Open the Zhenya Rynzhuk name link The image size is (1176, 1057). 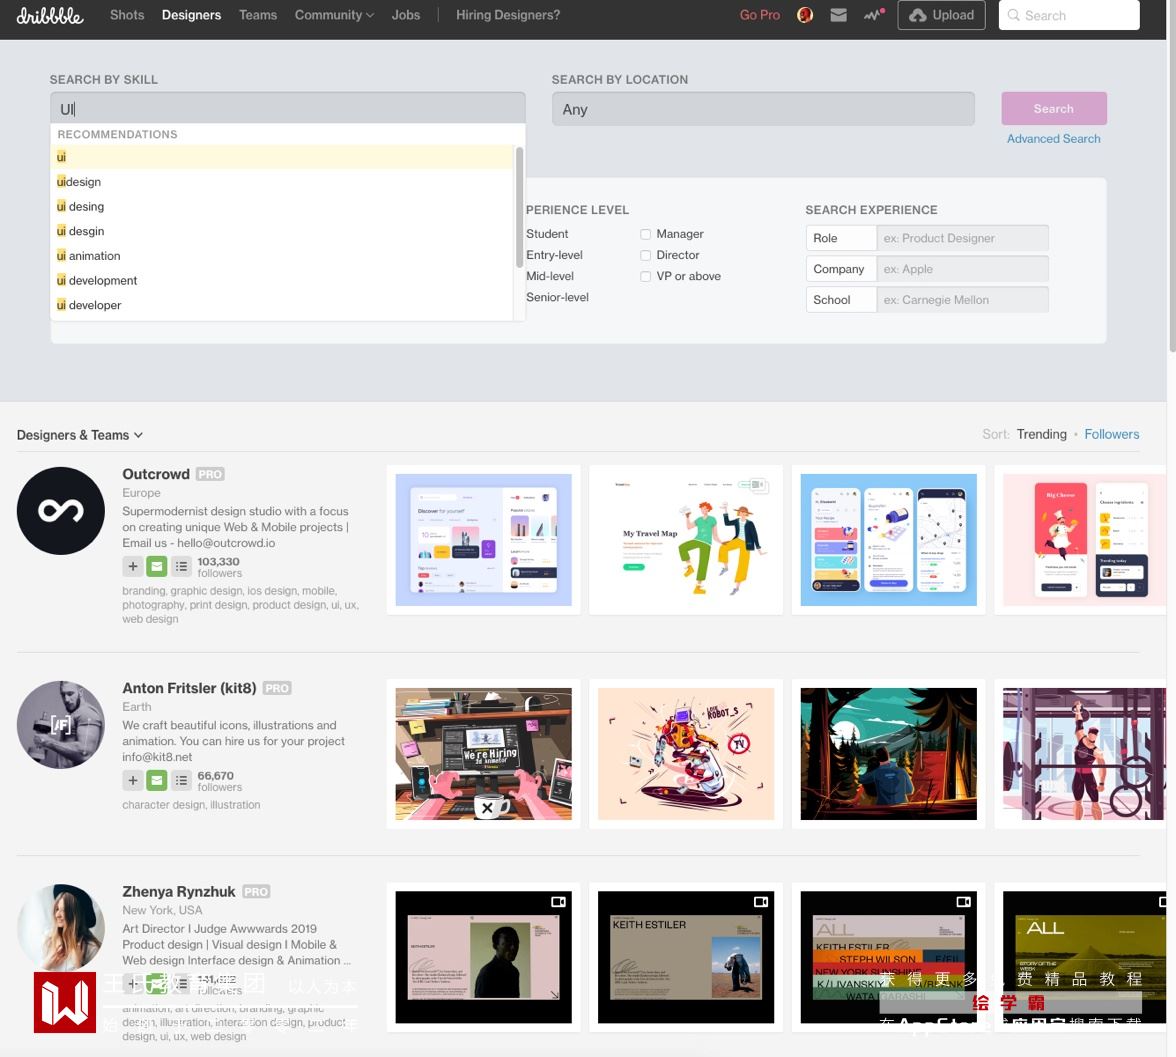(x=178, y=891)
